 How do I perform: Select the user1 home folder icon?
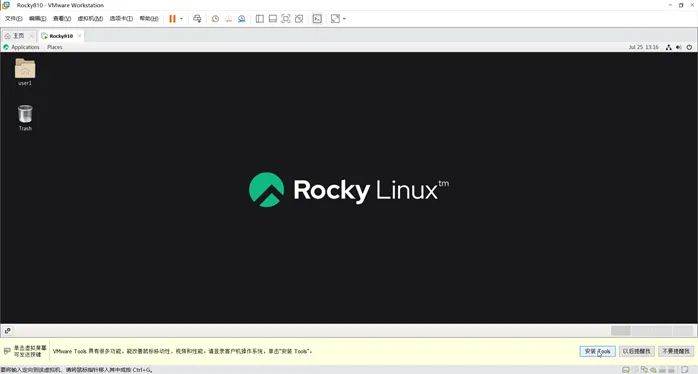click(x=25, y=72)
